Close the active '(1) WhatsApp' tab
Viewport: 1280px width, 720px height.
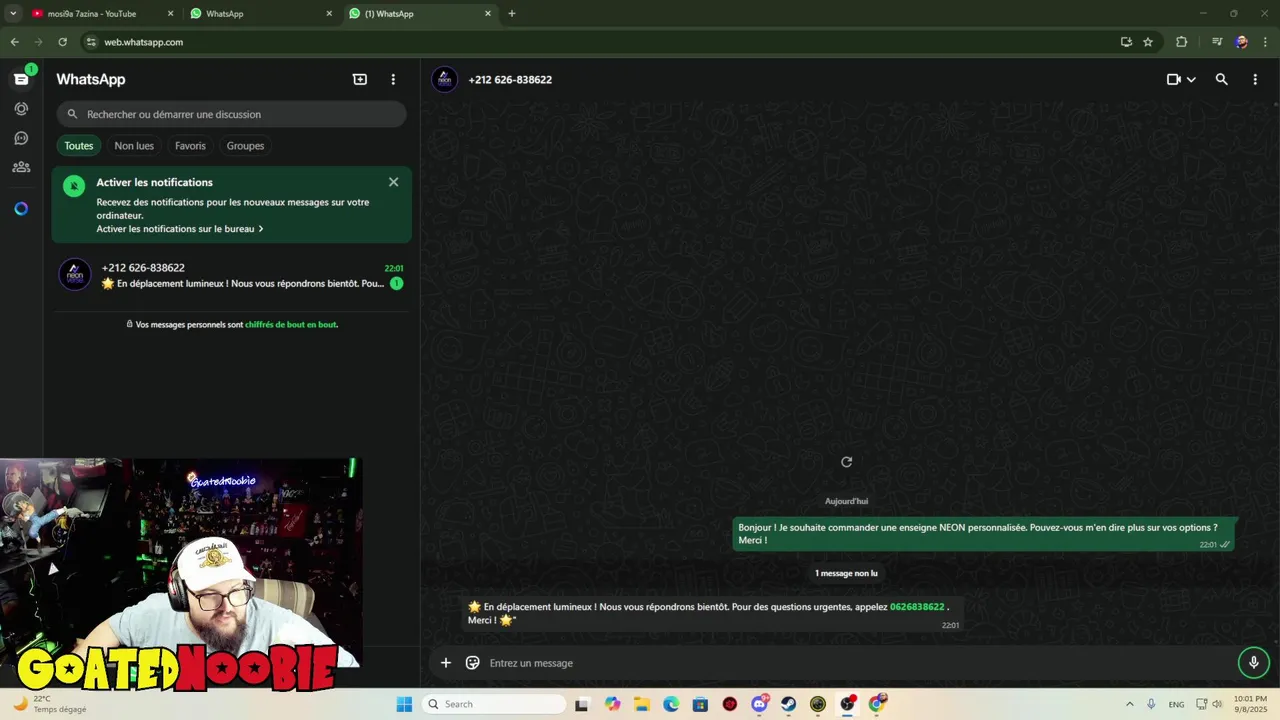click(488, 14)
